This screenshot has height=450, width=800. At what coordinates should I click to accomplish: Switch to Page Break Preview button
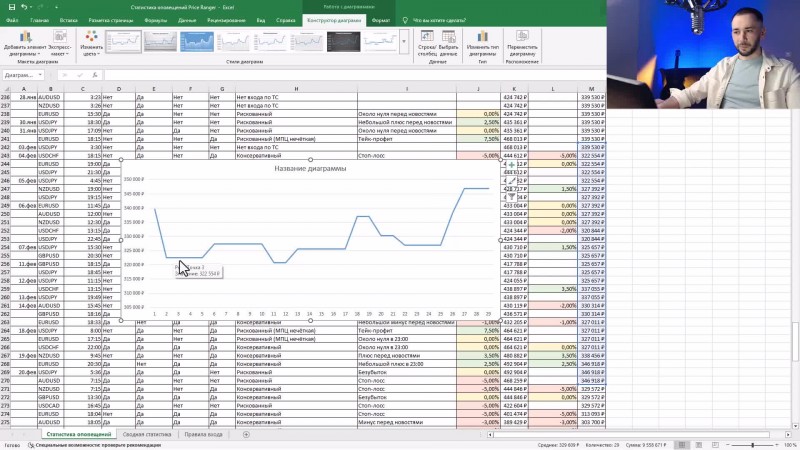click(715, 445)
